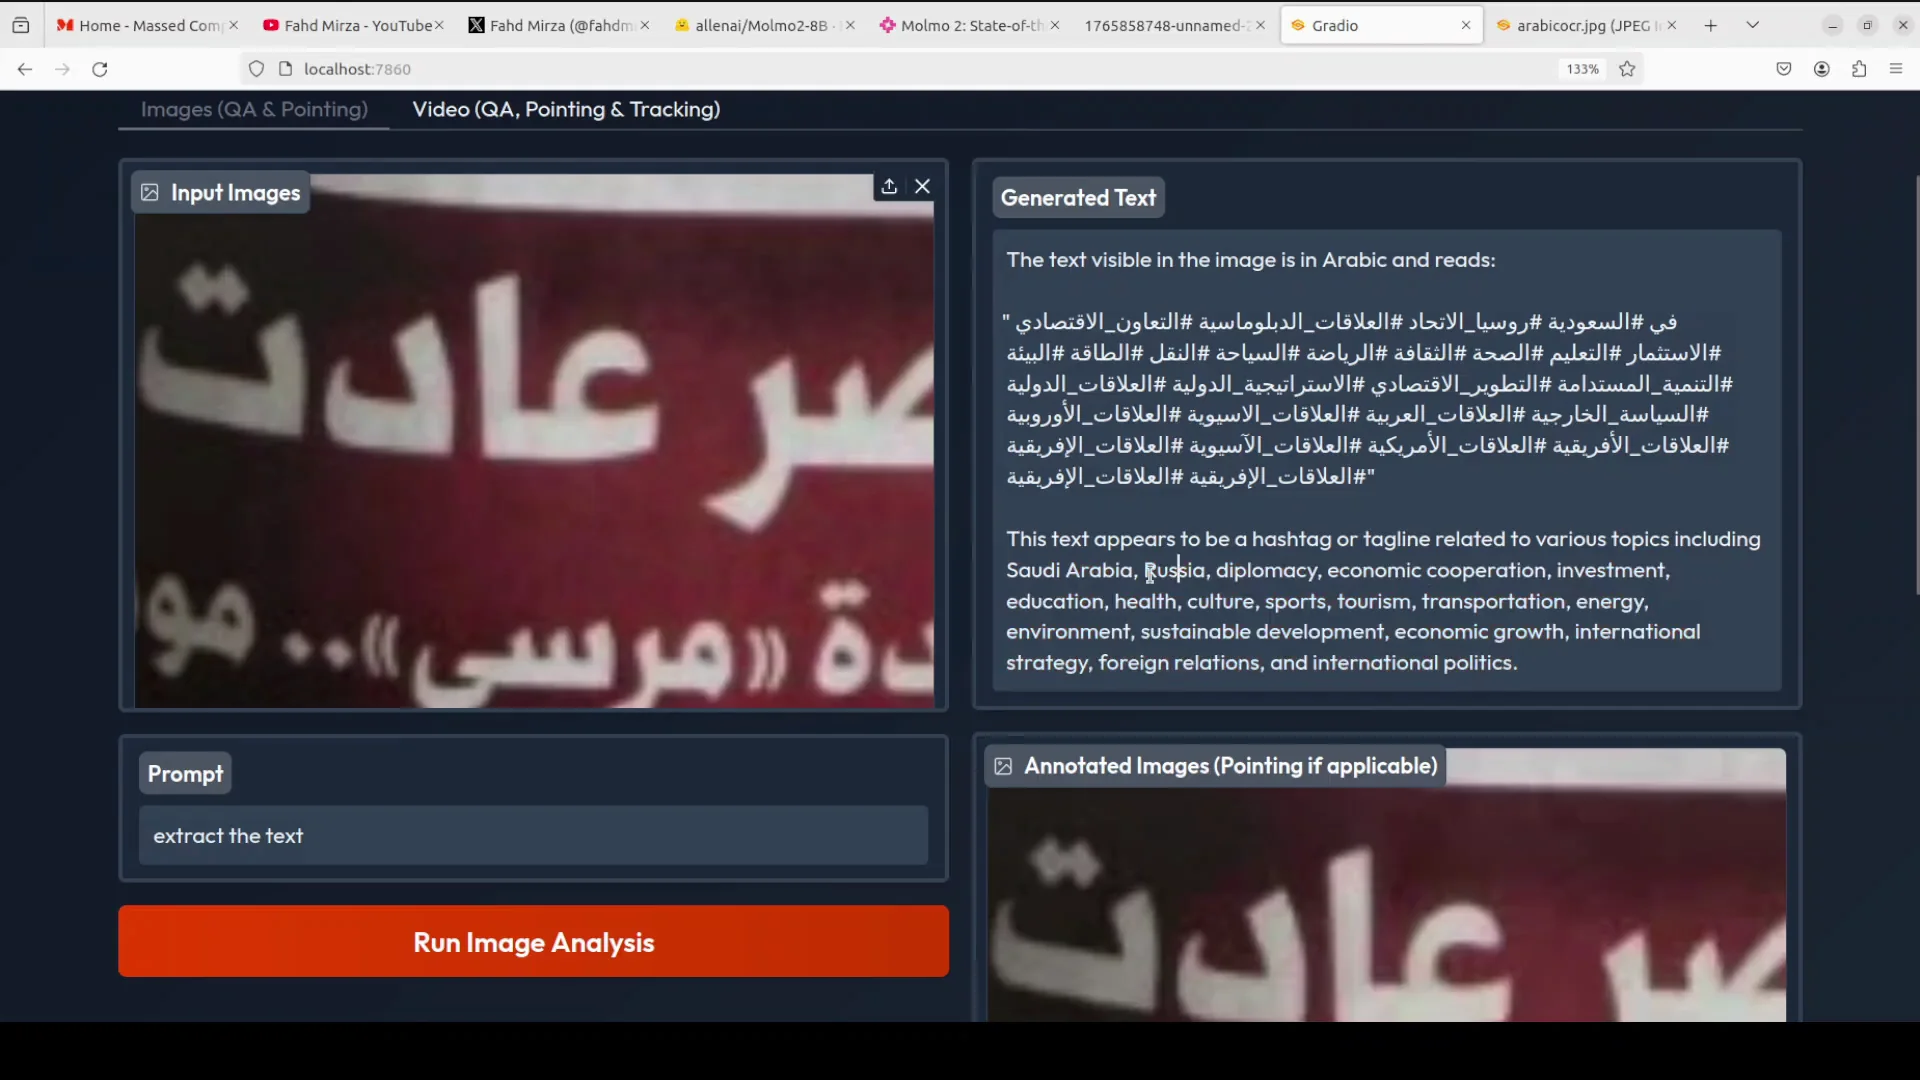Viewport: 1920px width, 1080px height.
Task: Open the Firefox View recent tabs button
Action: [21, 25]
